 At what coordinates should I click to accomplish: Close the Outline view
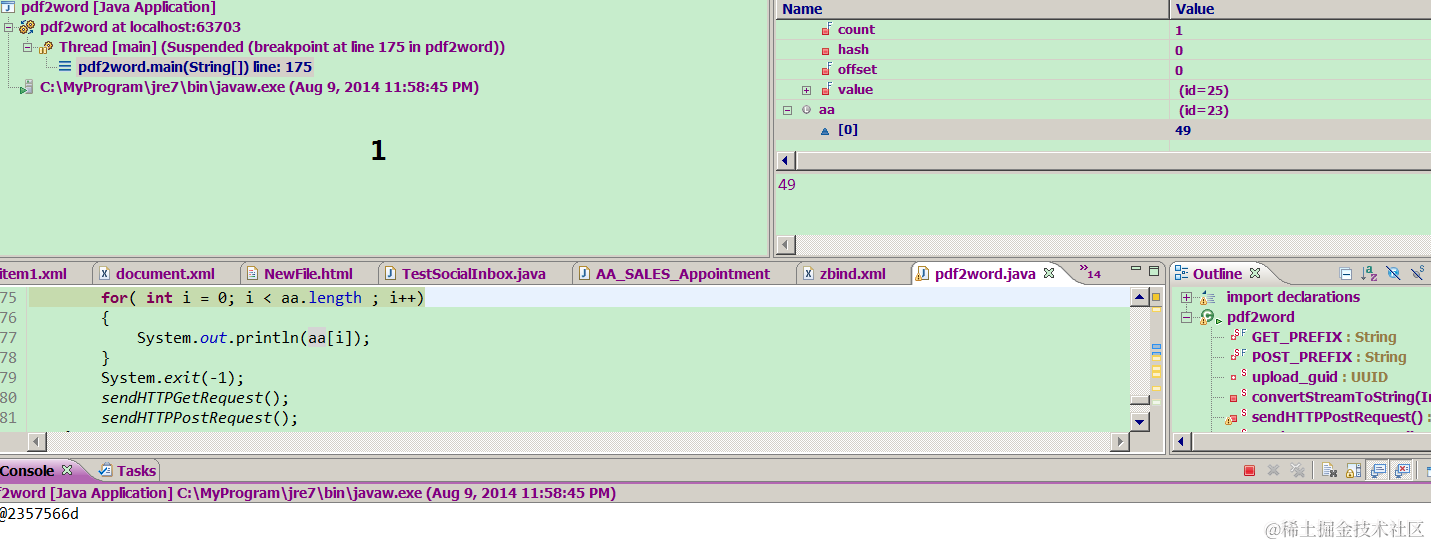[1255, 273]
